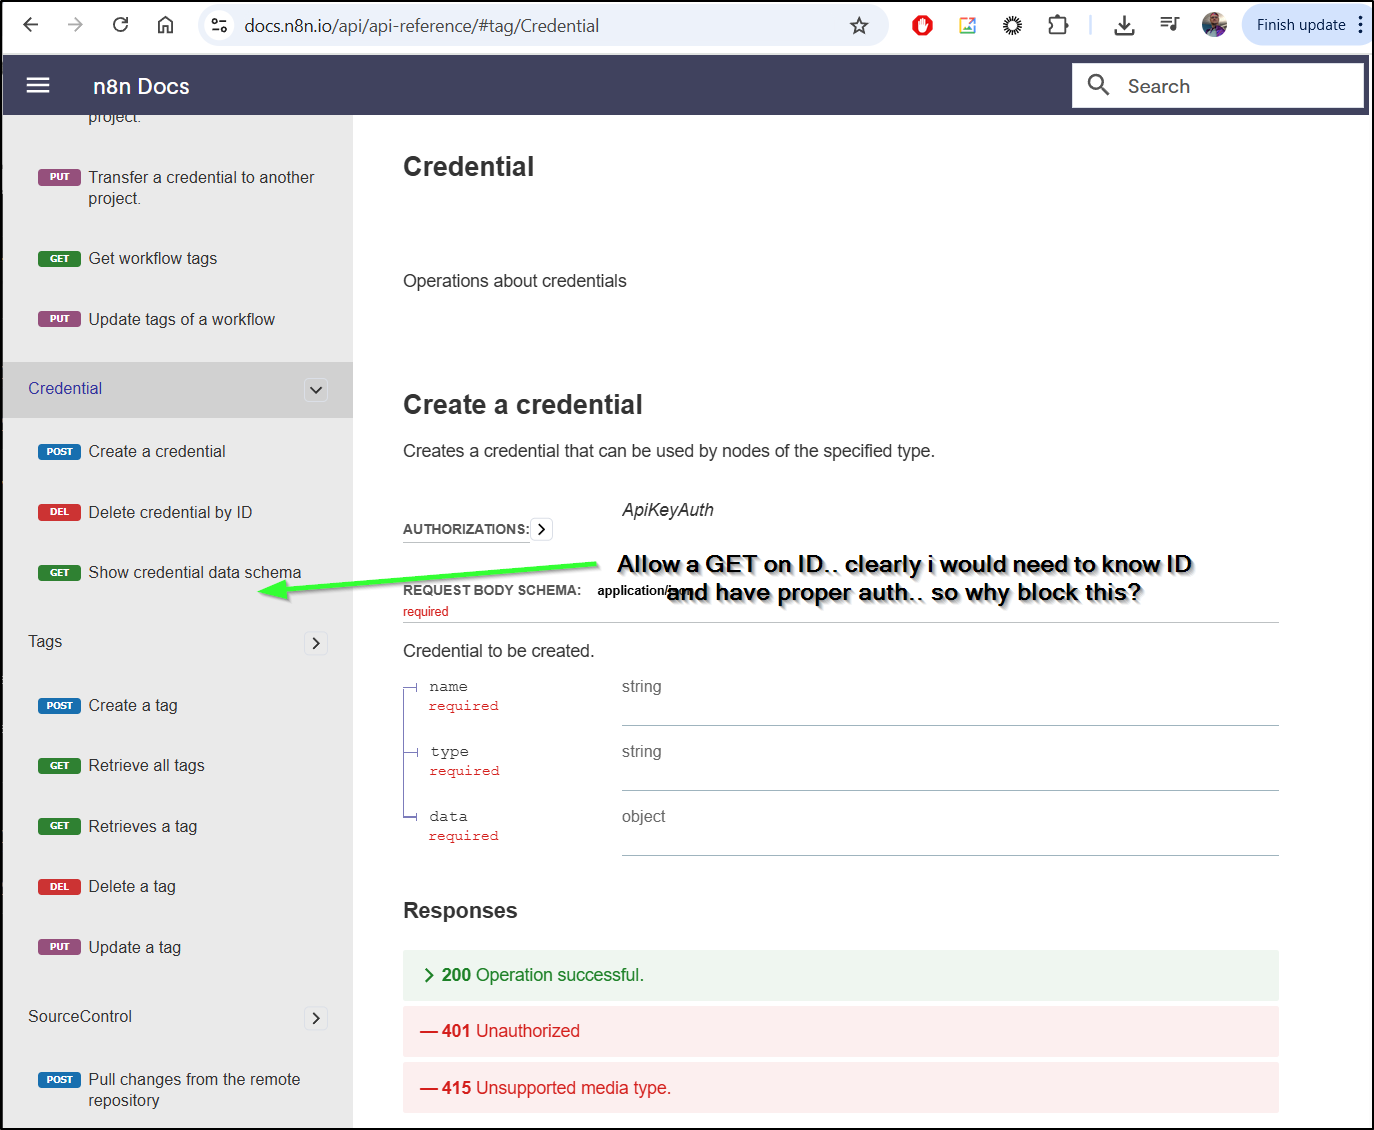This screenshot has height=1130, width=1374.
Task: Go to browser home page icon
Action: pos(166,25)
